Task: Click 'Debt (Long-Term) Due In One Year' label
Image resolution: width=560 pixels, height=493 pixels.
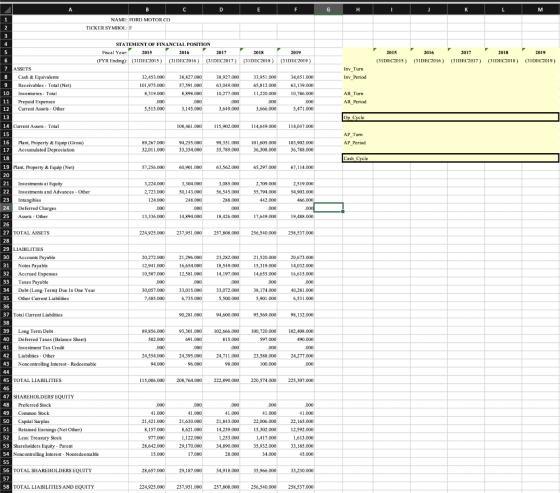Action: click(x=56, y=290)
